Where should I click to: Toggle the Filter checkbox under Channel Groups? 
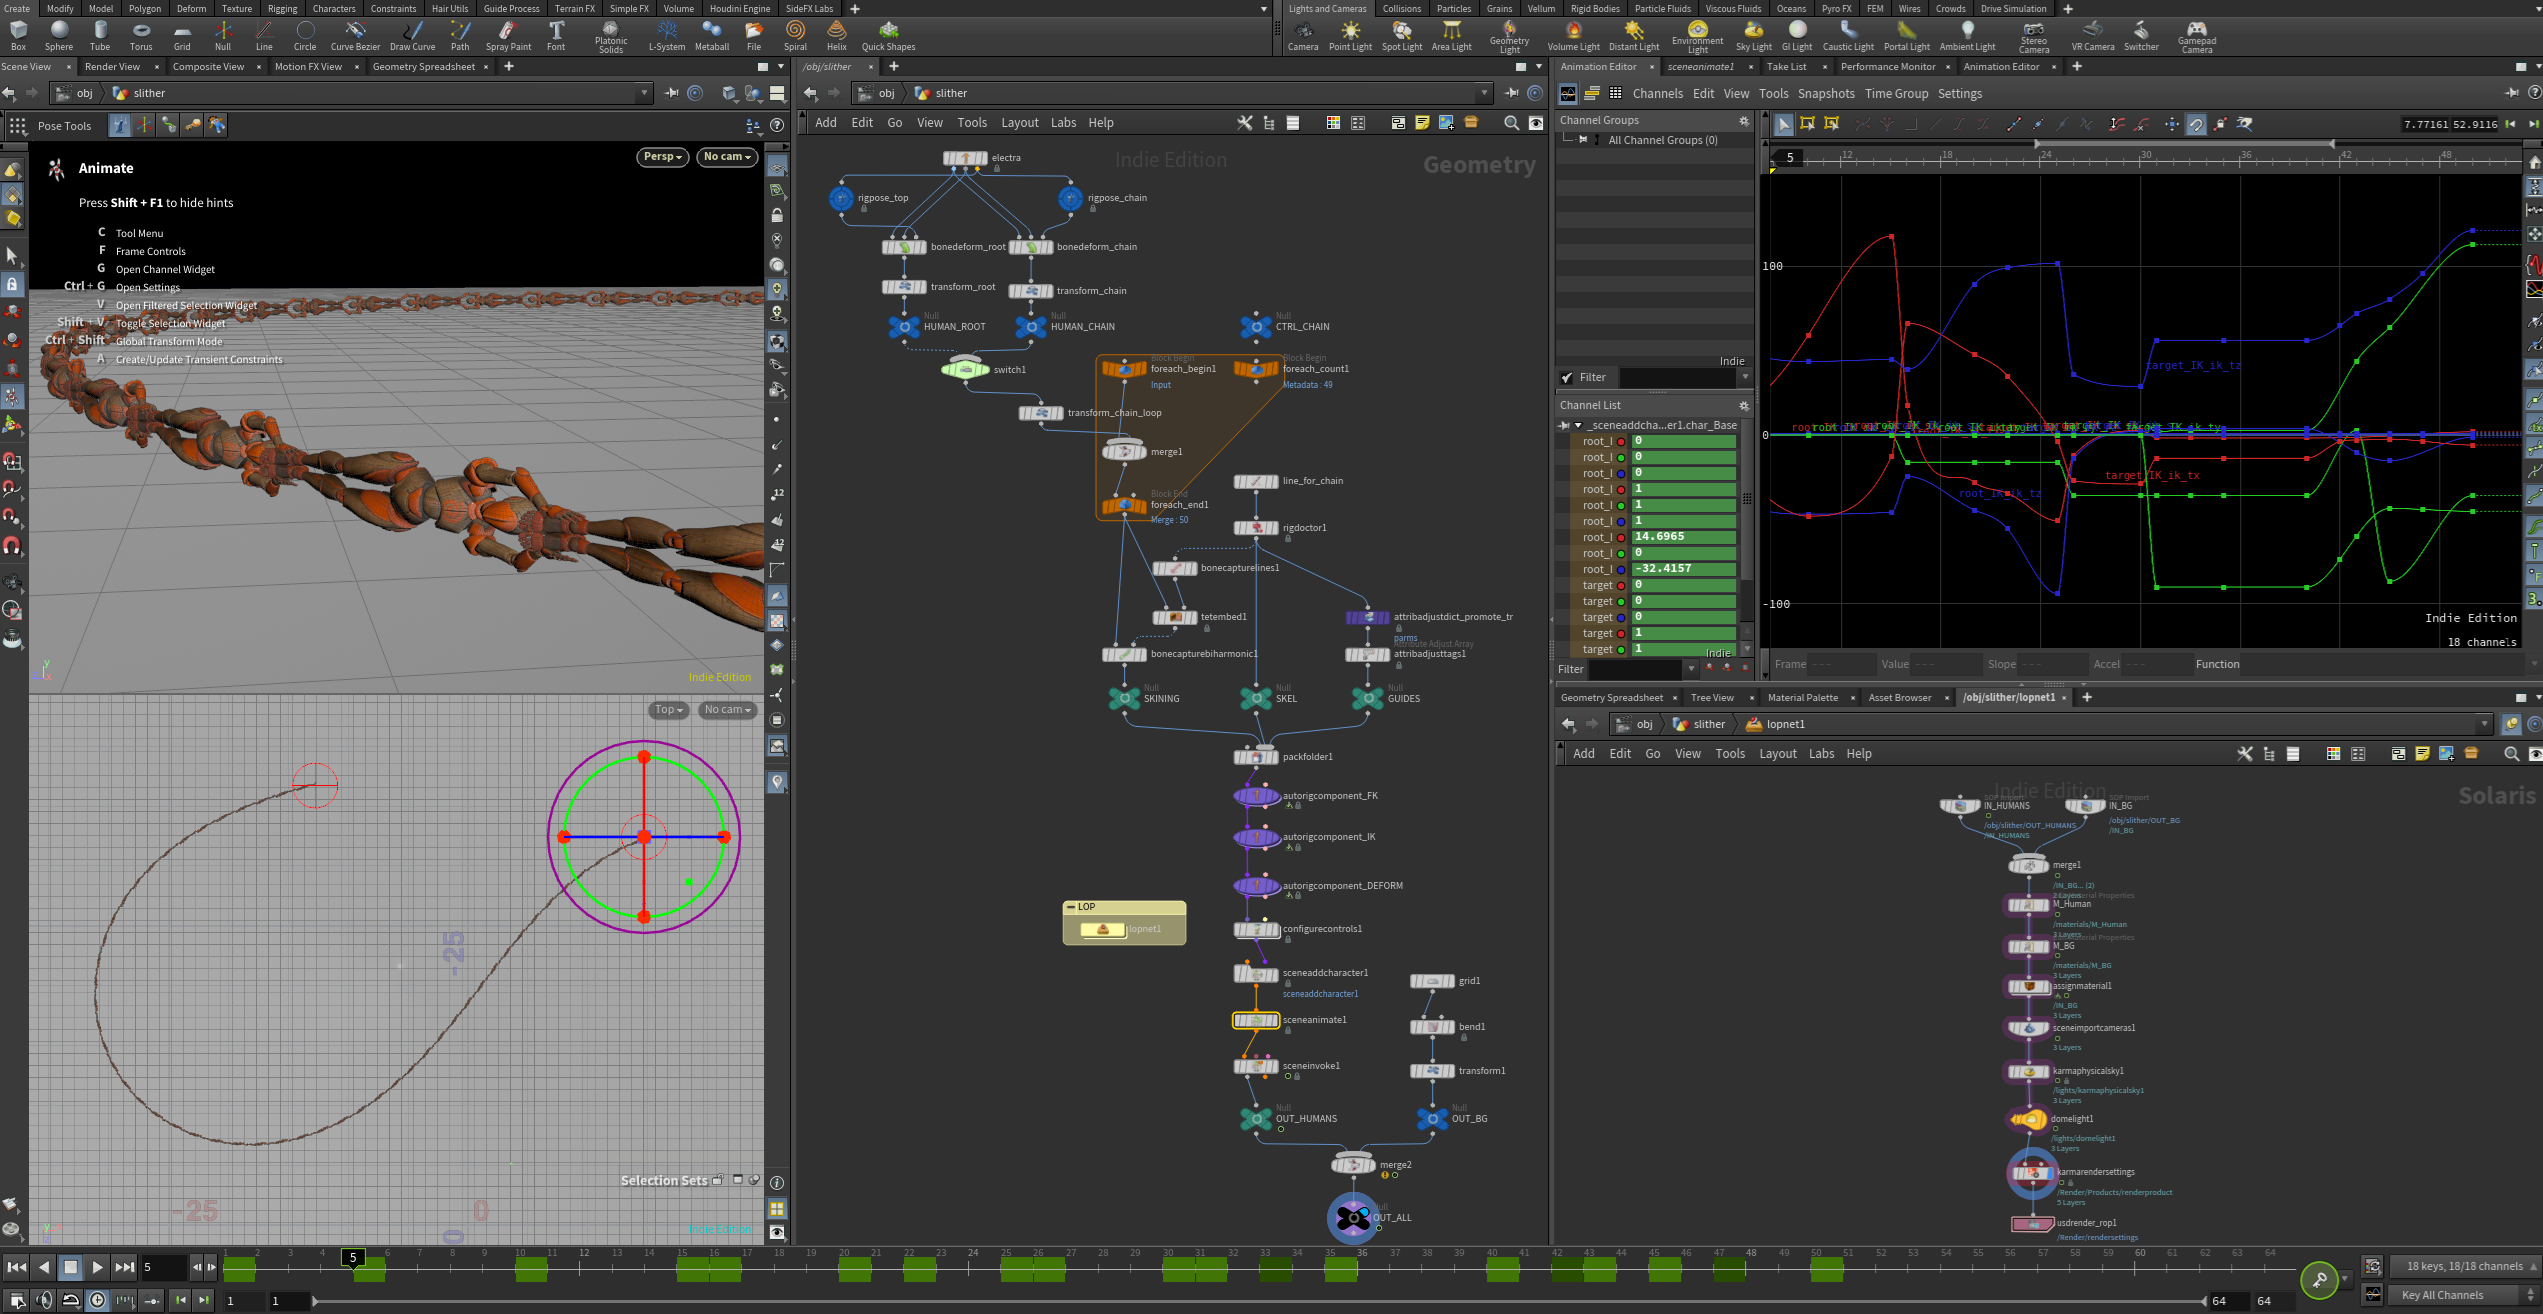click(1566, 377)
